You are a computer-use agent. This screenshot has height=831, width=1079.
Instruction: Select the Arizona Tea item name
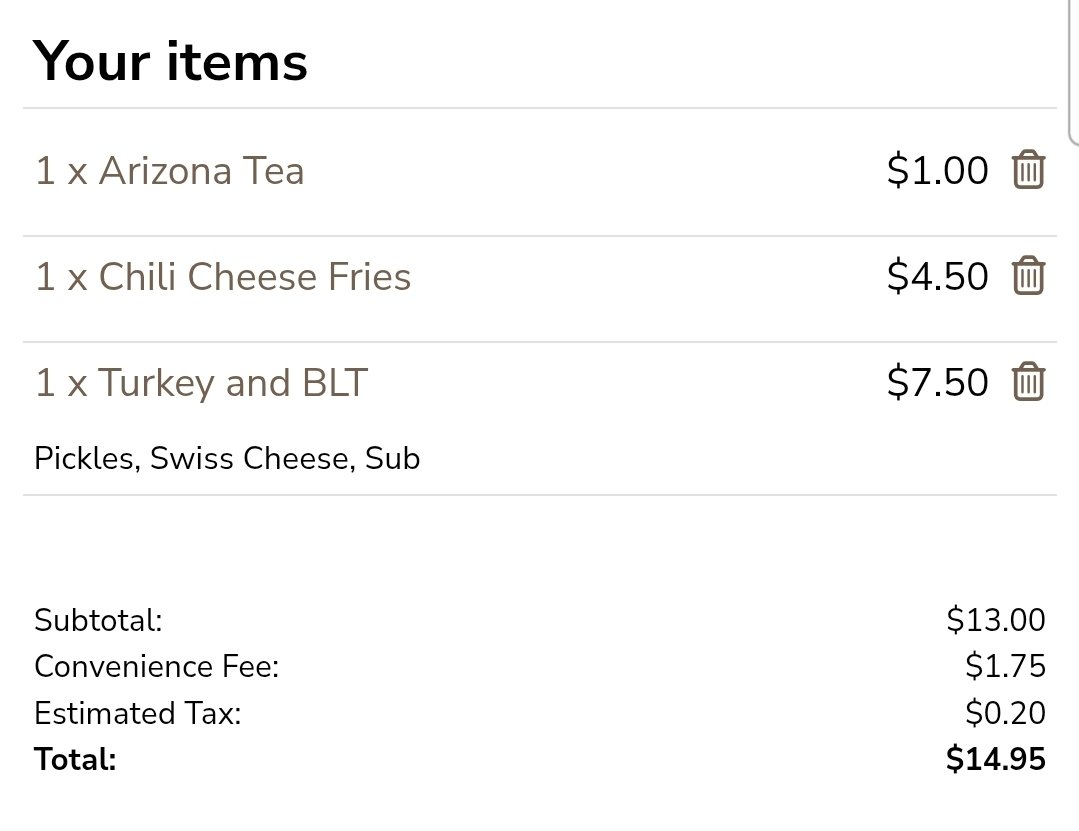[169, 171]
